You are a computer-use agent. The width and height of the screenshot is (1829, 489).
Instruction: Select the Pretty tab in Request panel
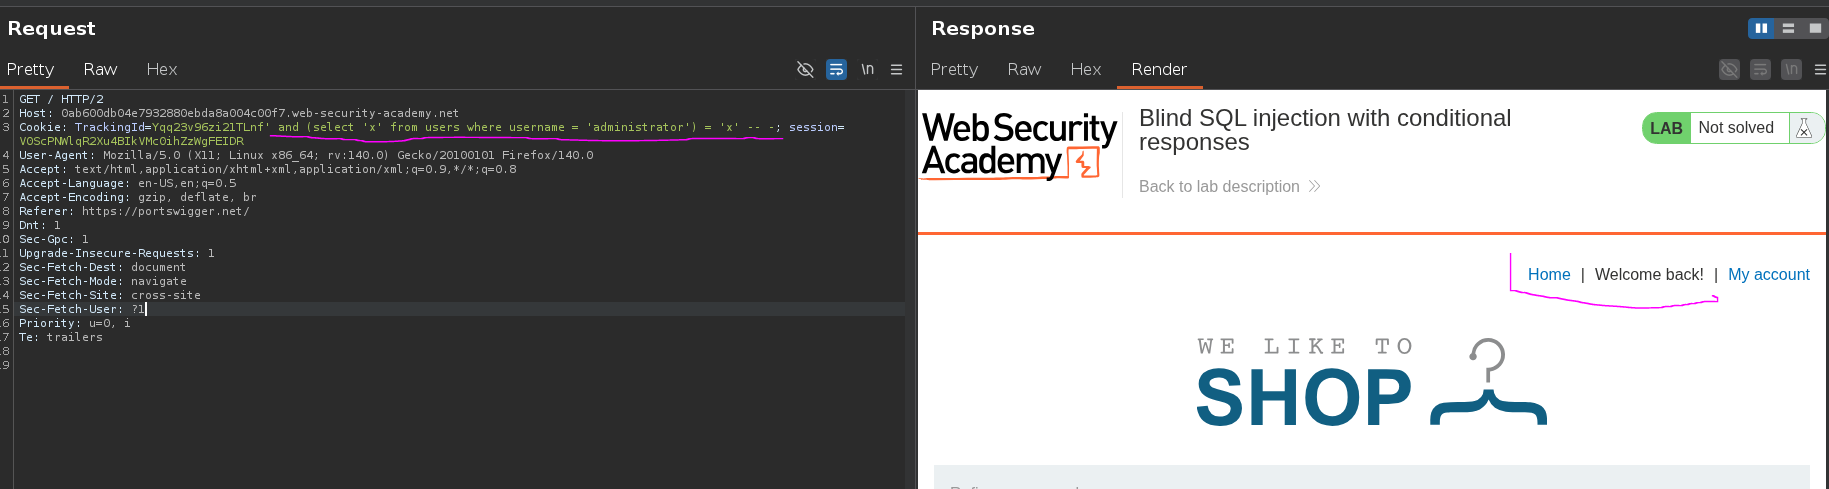pyautogui.click(x=30, y=69)
